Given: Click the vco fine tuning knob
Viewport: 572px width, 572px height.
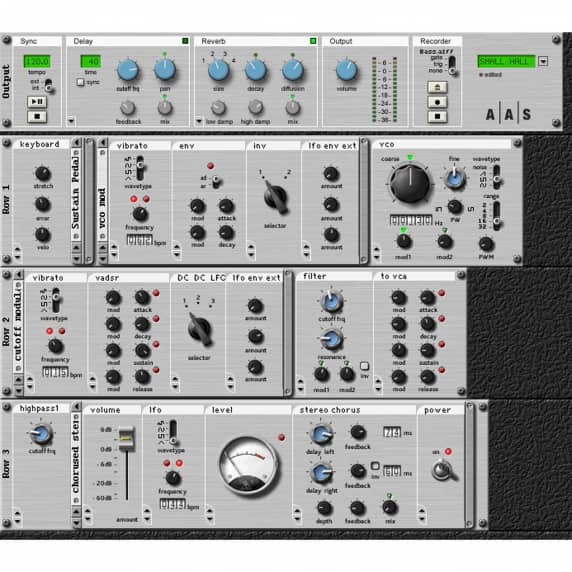Looking at the screenshot, I should point(454,179).
